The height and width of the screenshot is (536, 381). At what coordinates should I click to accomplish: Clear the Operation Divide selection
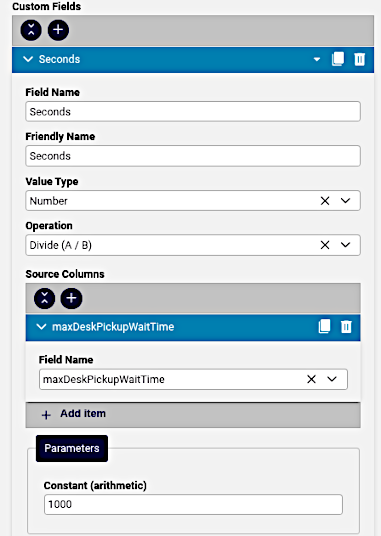click(325, 245)
